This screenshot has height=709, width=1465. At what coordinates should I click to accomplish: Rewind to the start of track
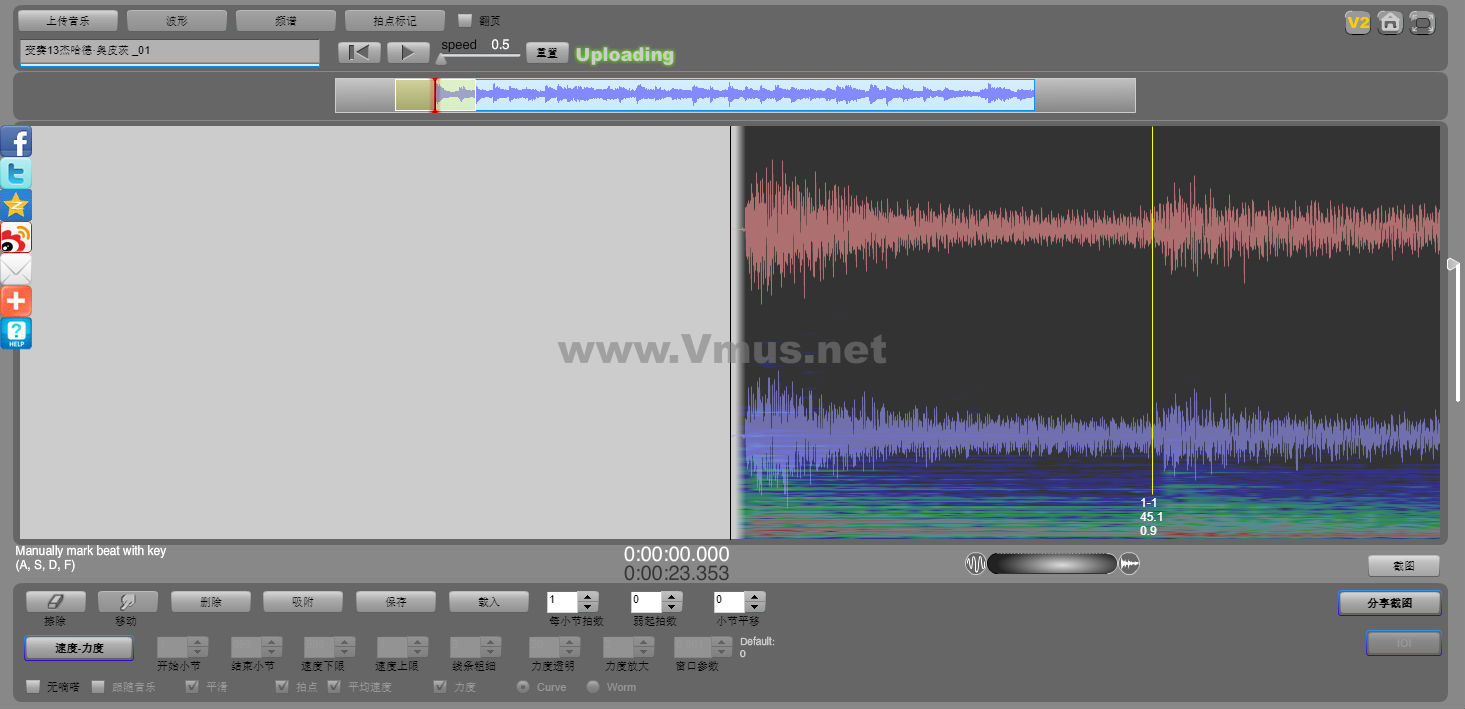coord(358,52)
